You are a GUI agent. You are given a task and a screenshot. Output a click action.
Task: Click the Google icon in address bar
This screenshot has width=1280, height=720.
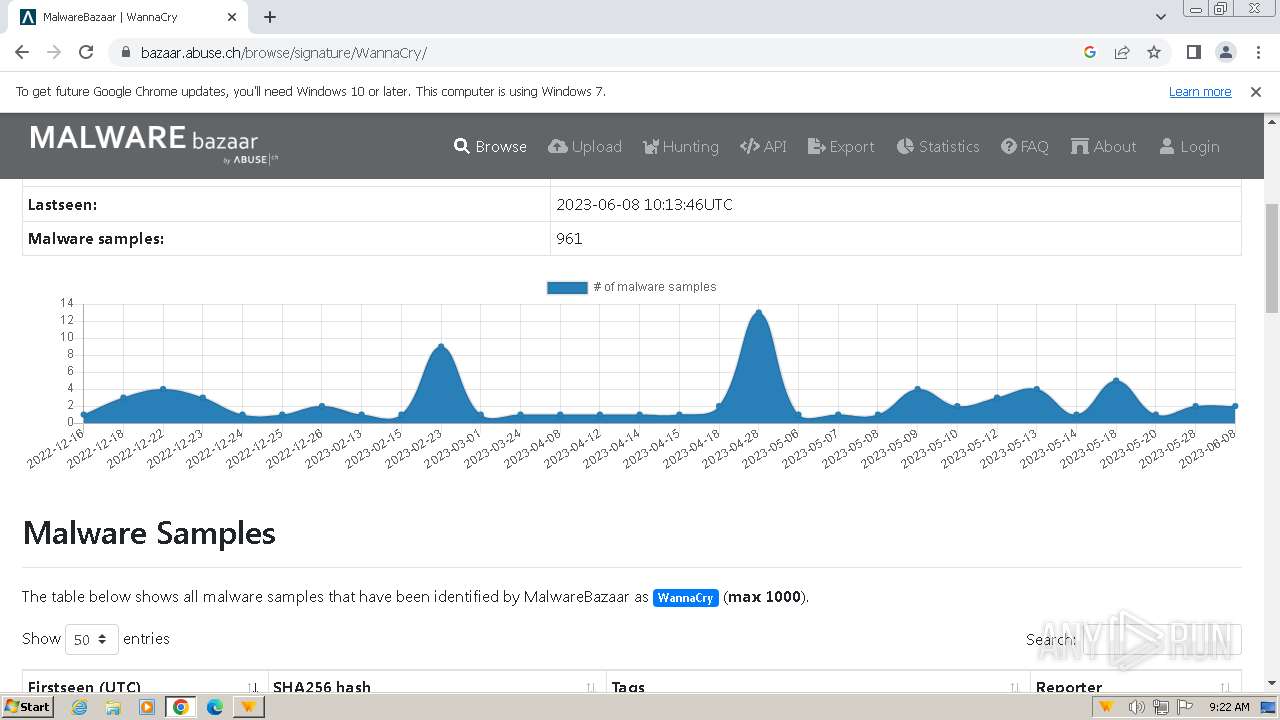1090,52
